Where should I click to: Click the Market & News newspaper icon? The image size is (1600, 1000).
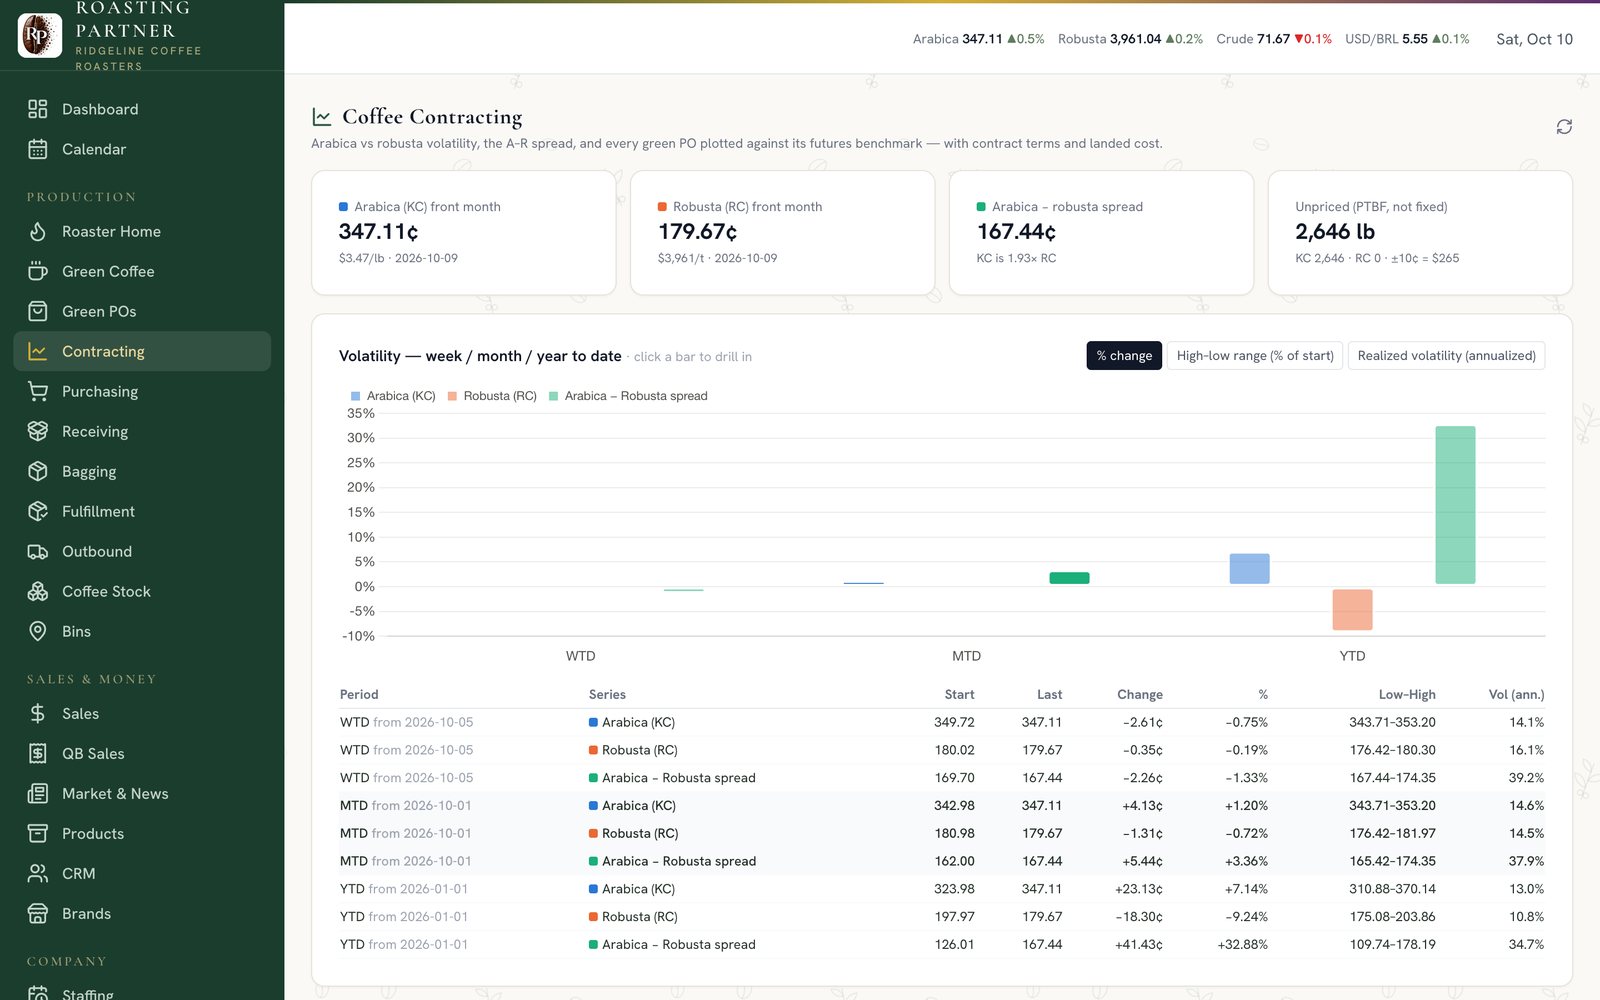coord(38,793)
